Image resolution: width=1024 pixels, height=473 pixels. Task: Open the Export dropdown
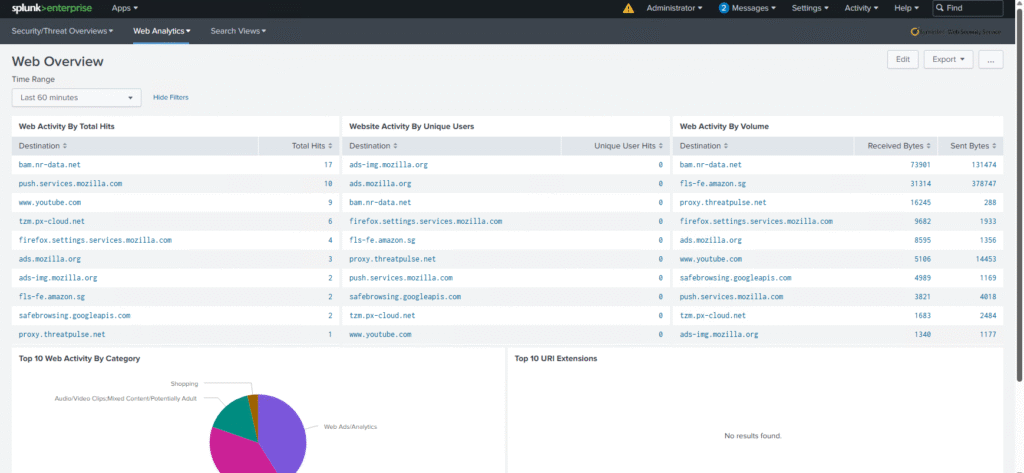tap(949, 60)
